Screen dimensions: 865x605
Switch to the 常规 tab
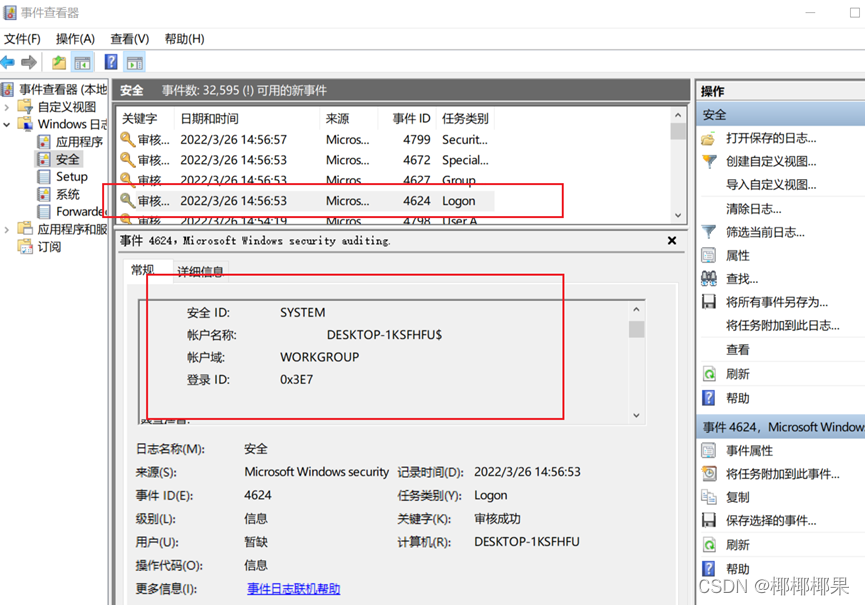(x=142, y=270)
